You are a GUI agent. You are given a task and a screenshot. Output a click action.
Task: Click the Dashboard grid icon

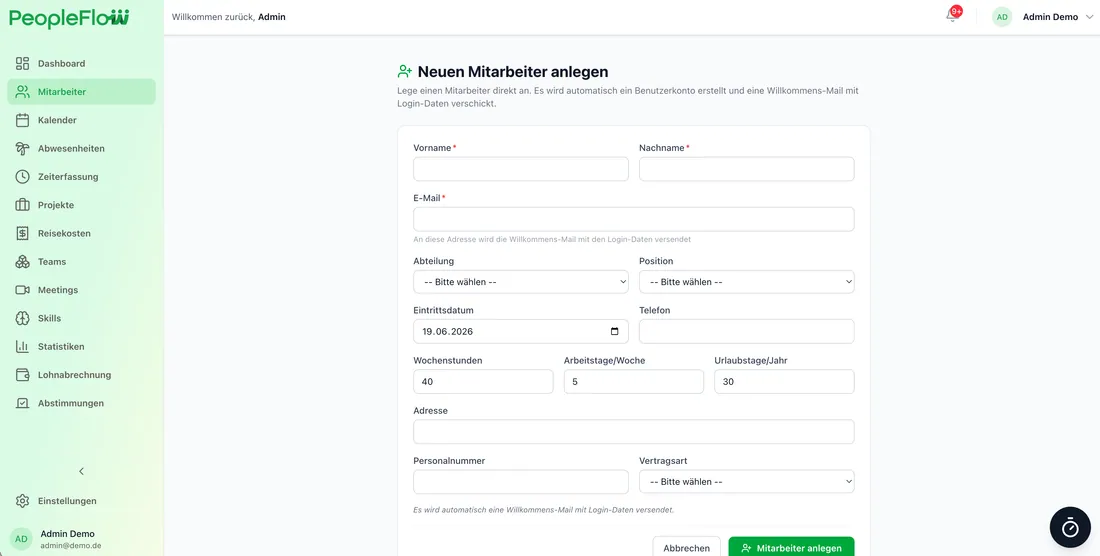tap(22, 63)
